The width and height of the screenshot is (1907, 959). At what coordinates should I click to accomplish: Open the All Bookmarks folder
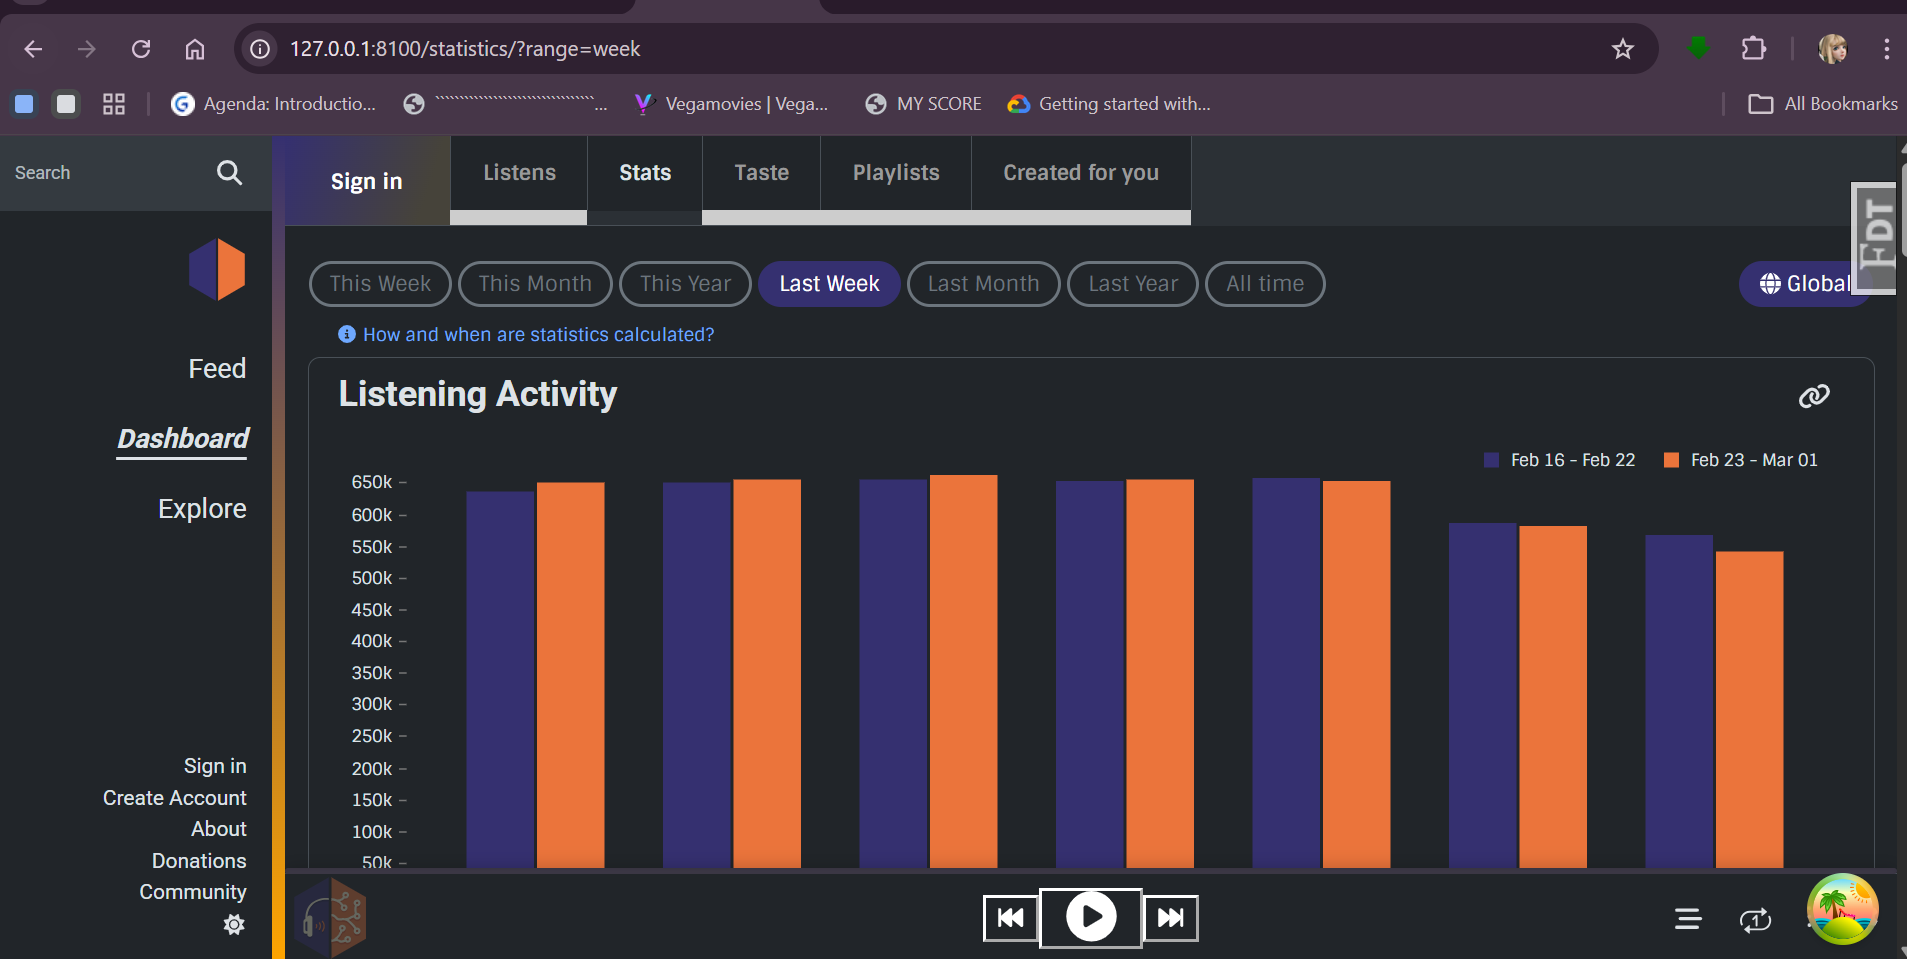click(1822, 104)
